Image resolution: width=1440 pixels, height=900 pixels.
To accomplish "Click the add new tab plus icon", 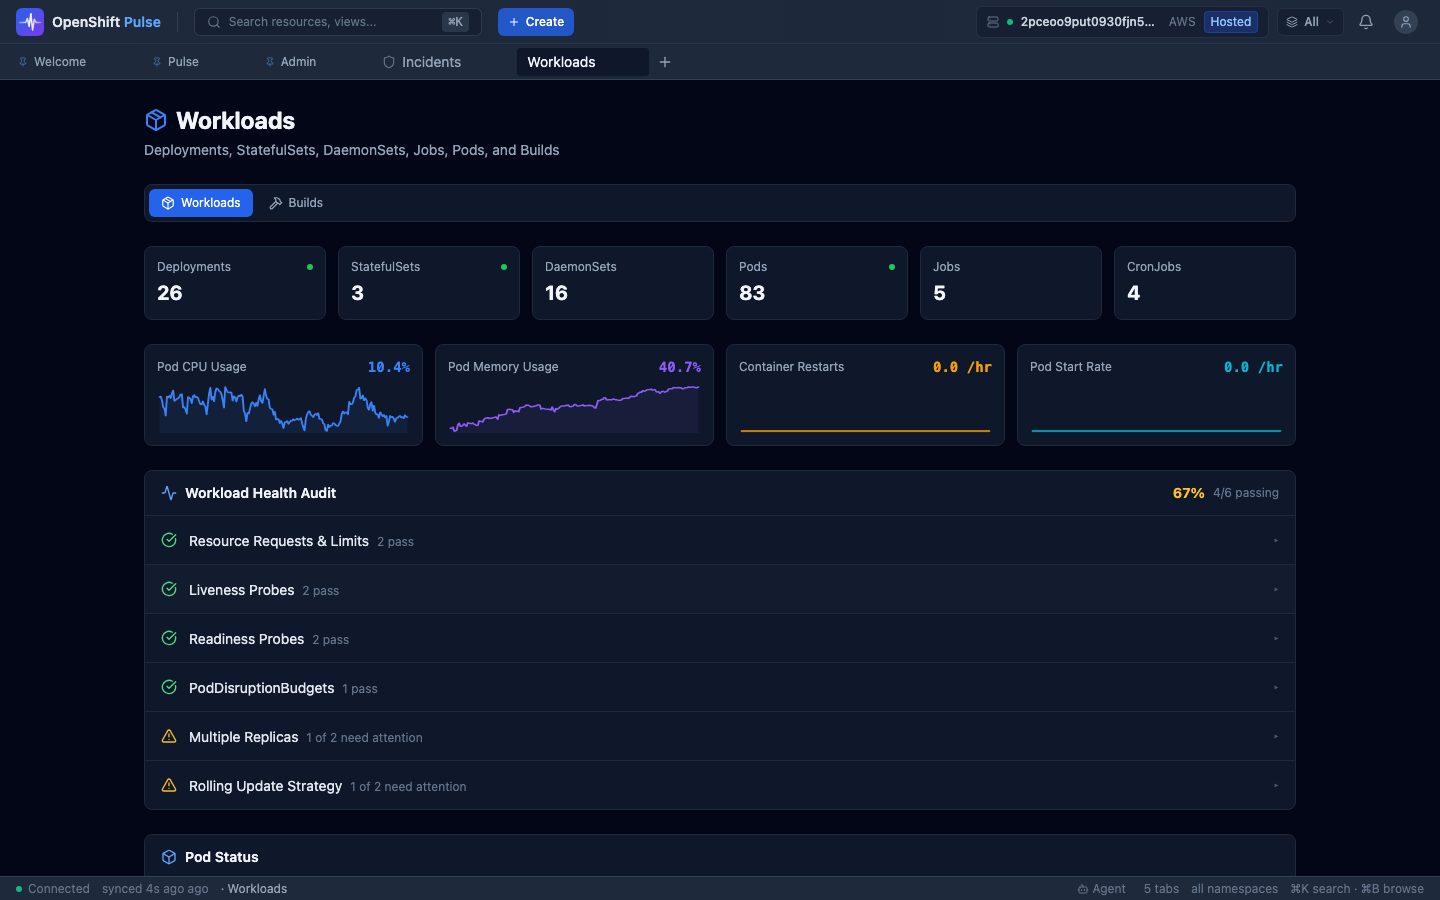I will click(x=665, y=62).
